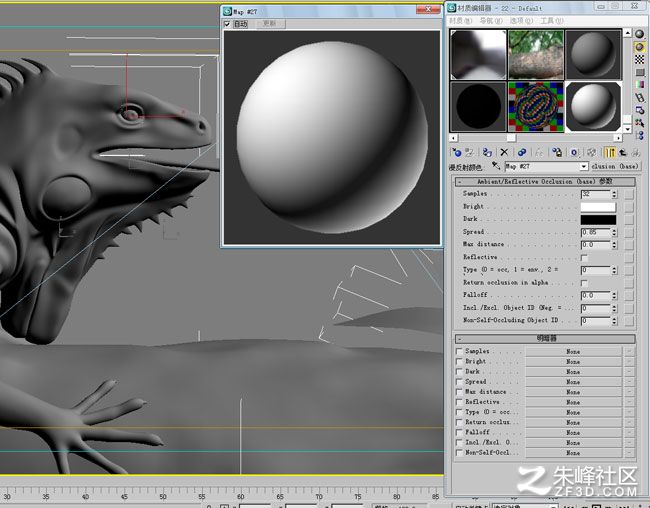Open Material Effects Channel zero icon
The width and height of the screenshot is (650, 508).
pos(574,152)
